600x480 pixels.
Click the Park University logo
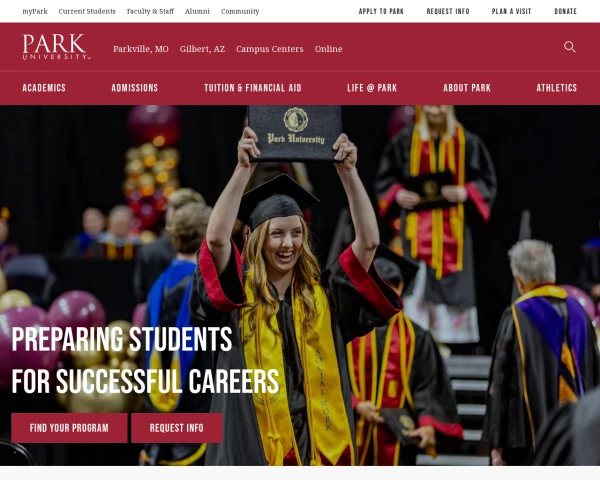tap(57, 47)
